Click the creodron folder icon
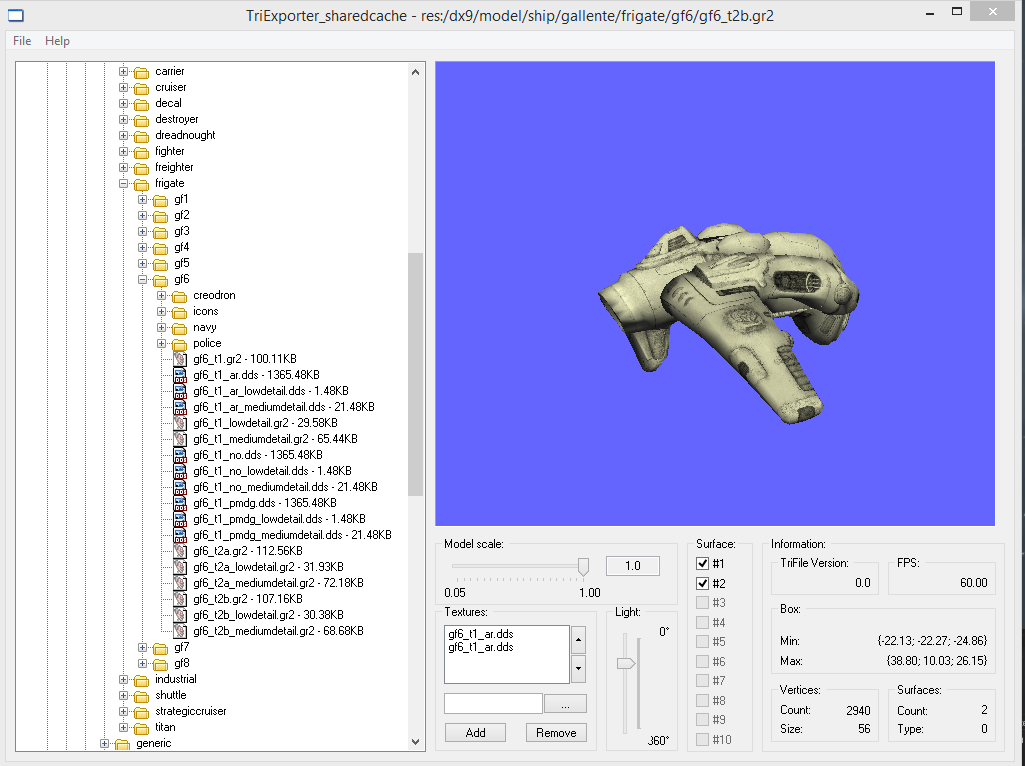 pos(180,296)
